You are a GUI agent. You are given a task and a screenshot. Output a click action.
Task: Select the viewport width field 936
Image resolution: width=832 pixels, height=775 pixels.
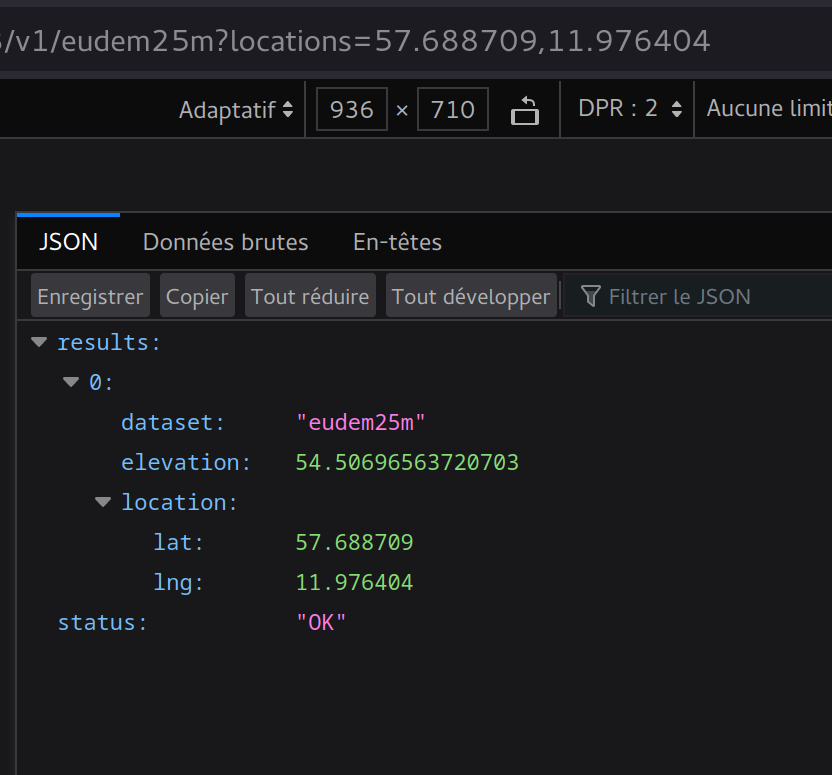(x=352, y=109)
